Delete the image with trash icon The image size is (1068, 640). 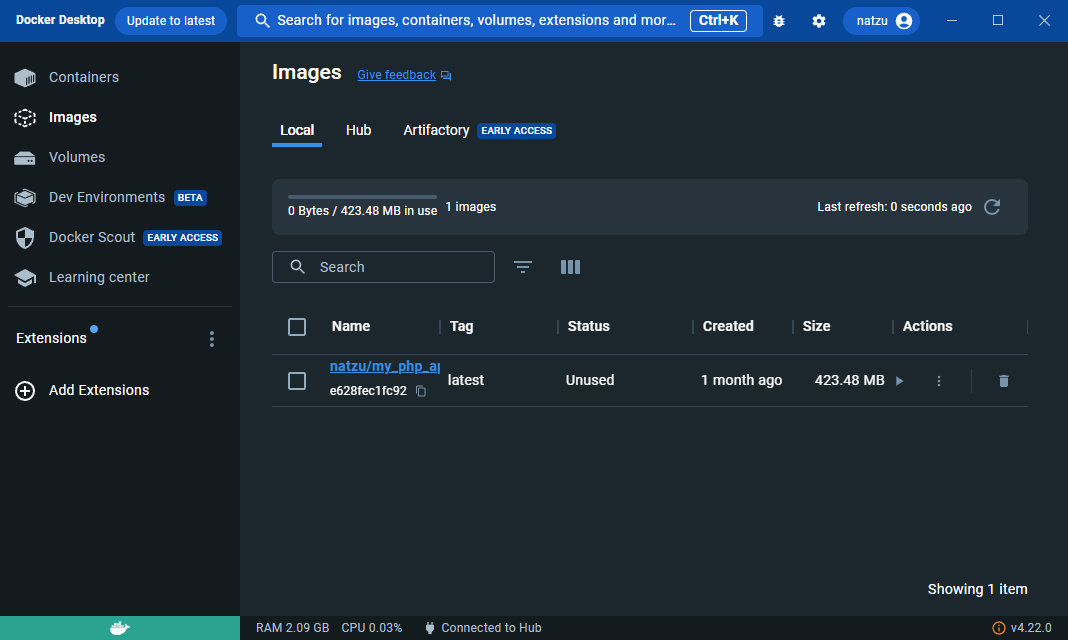pos(1003,381)
